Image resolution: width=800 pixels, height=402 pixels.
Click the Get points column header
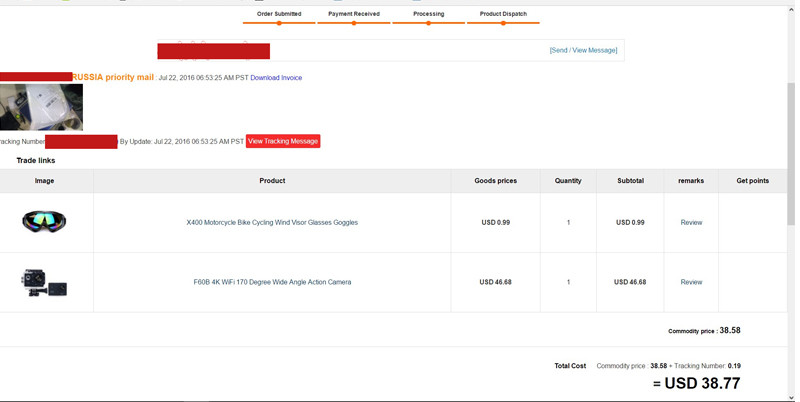point(753,181)
